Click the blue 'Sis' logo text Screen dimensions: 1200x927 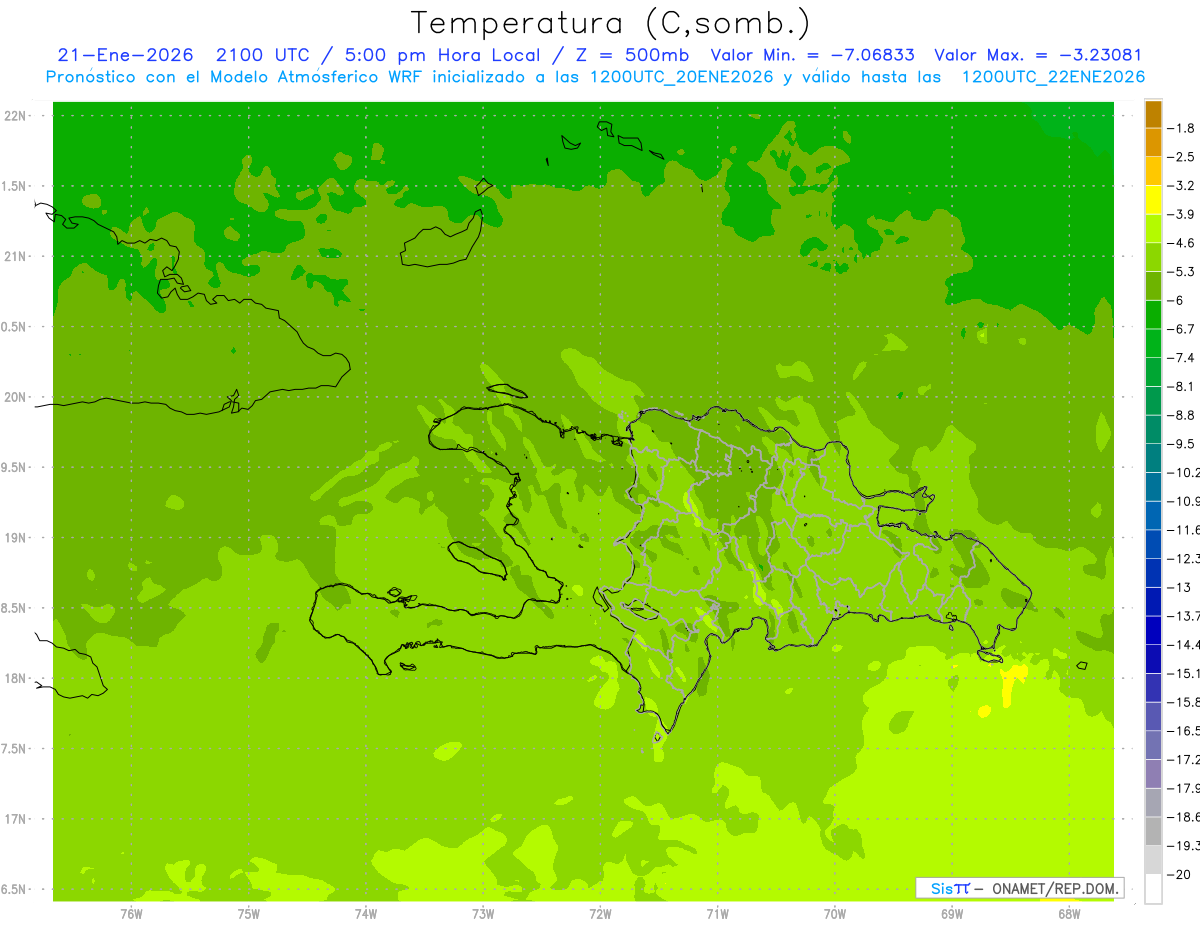point(943,888)
